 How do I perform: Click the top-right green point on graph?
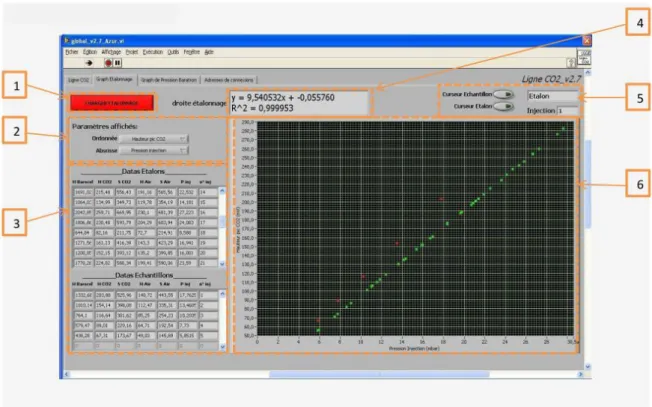(x=564, y=128)
